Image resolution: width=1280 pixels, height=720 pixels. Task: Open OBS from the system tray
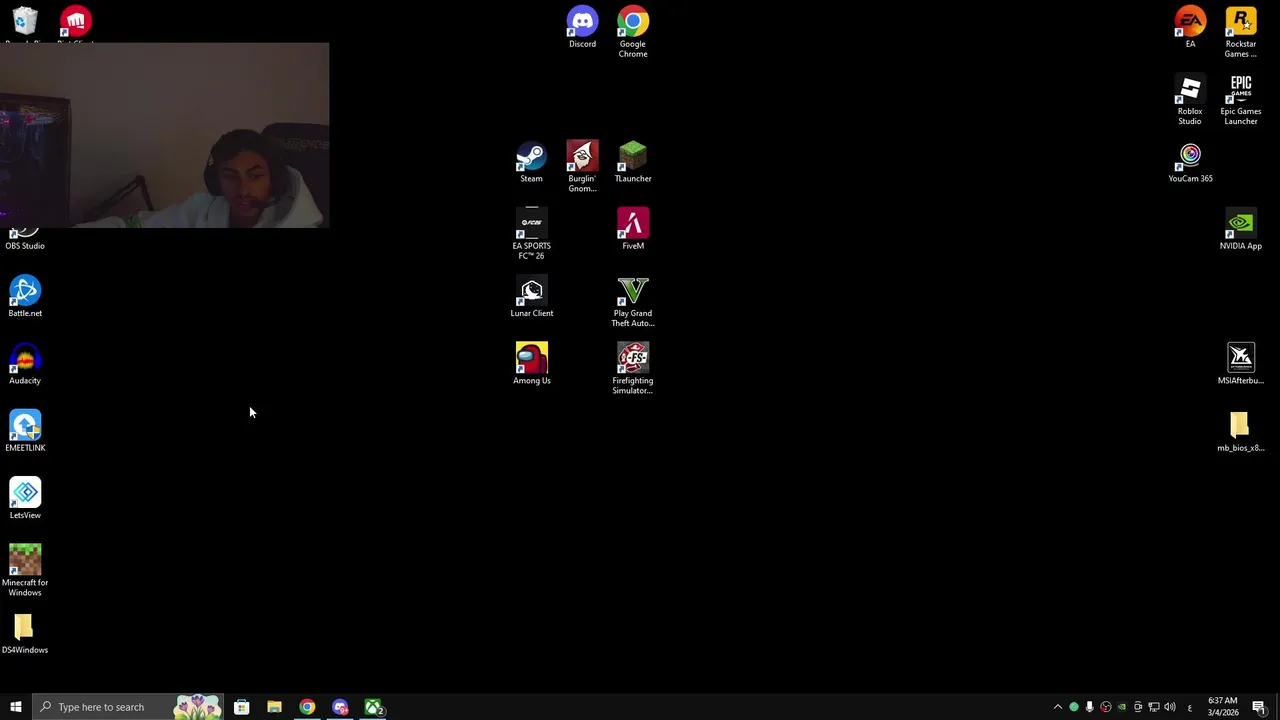pyautogui.click(x=1106, y=707)
